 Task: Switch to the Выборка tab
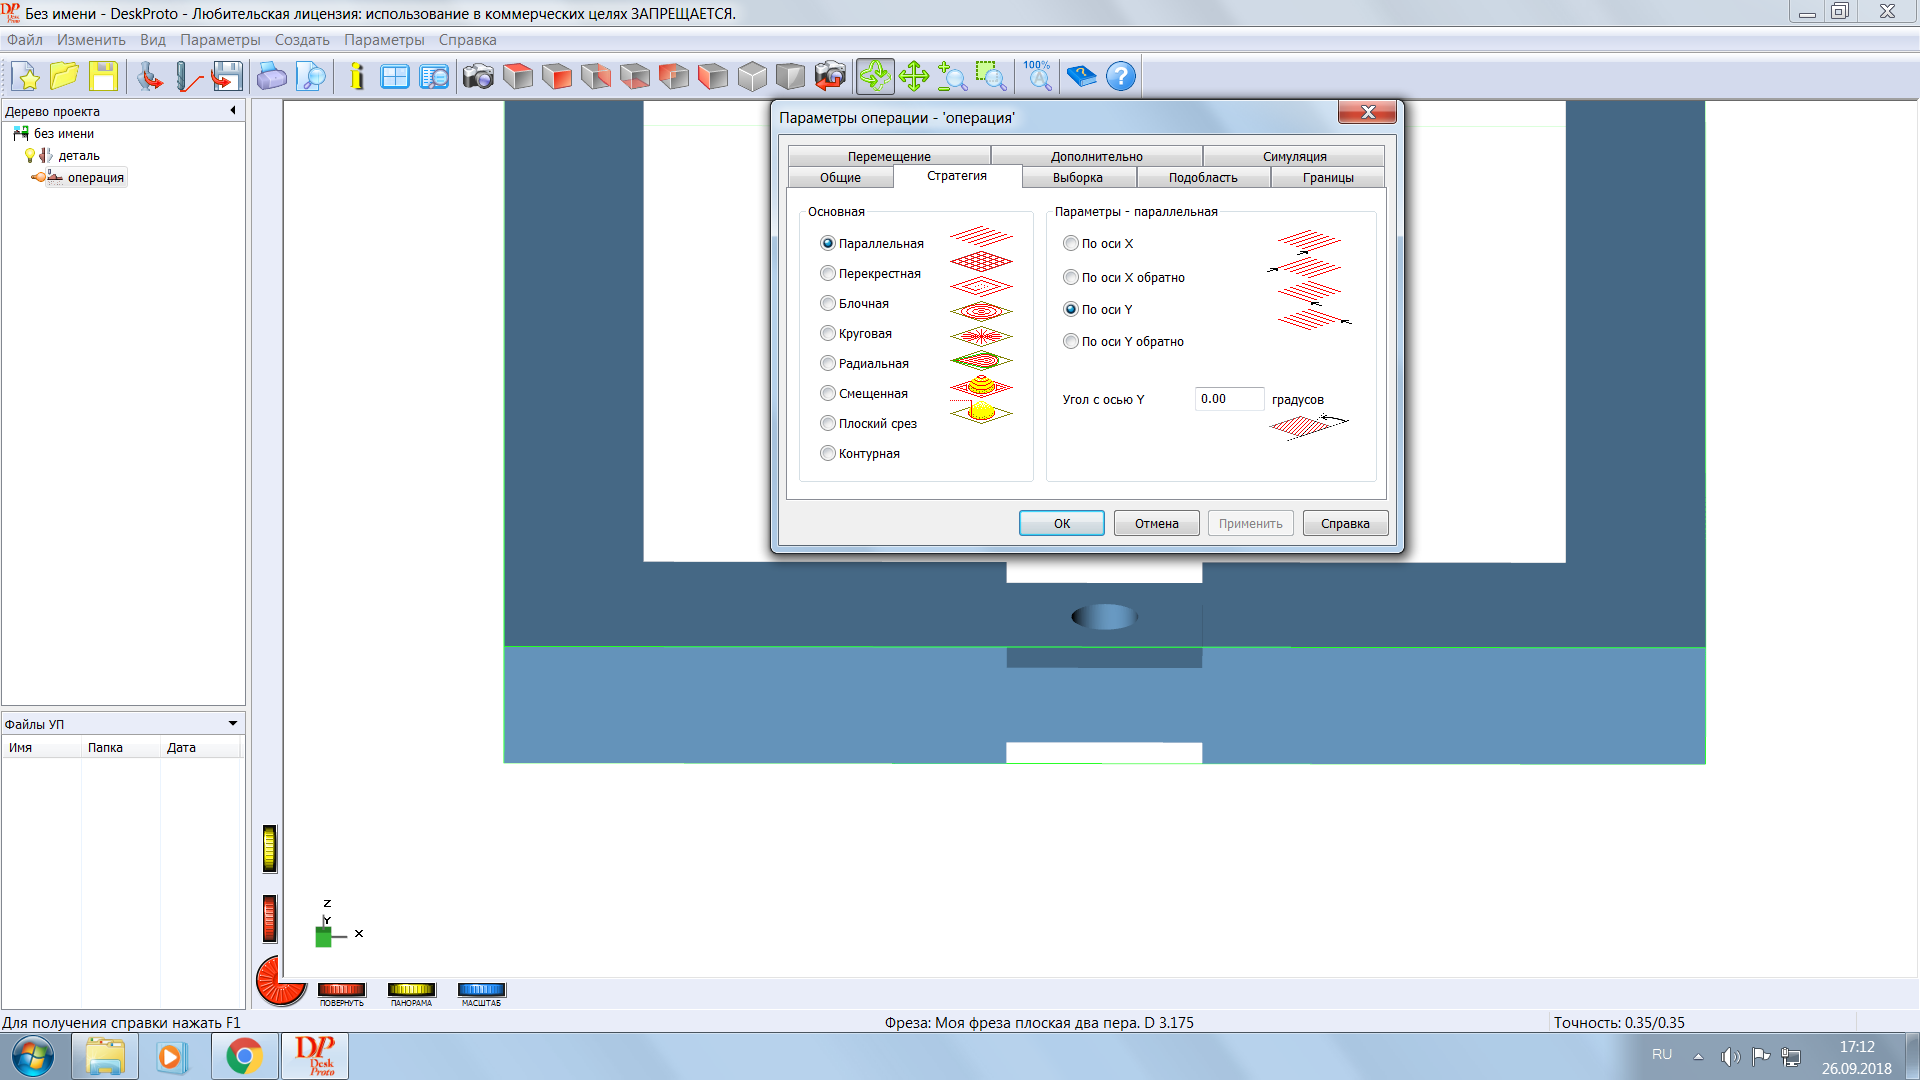coord(1077,178)
